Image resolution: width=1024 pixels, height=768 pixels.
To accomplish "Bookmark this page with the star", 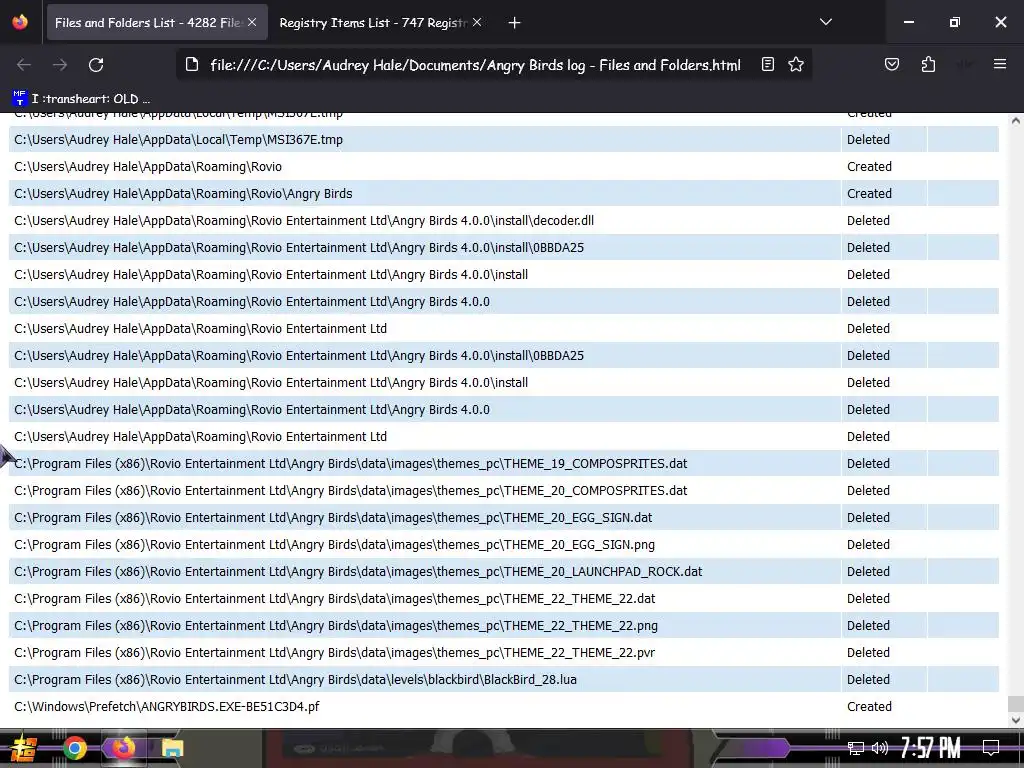I will point(796,65).
